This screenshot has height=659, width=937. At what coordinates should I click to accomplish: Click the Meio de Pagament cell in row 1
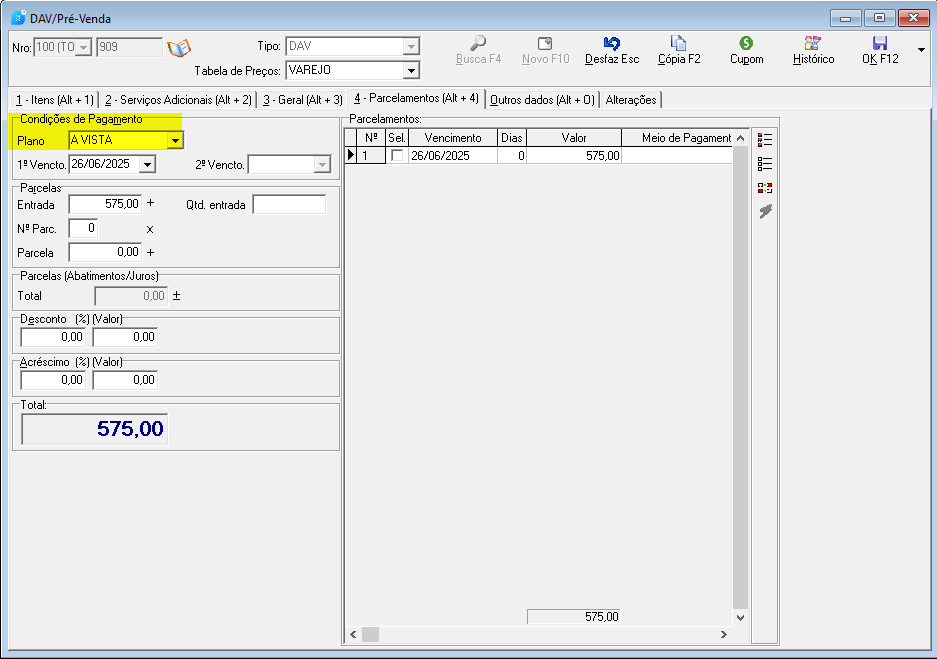(677, 155)
